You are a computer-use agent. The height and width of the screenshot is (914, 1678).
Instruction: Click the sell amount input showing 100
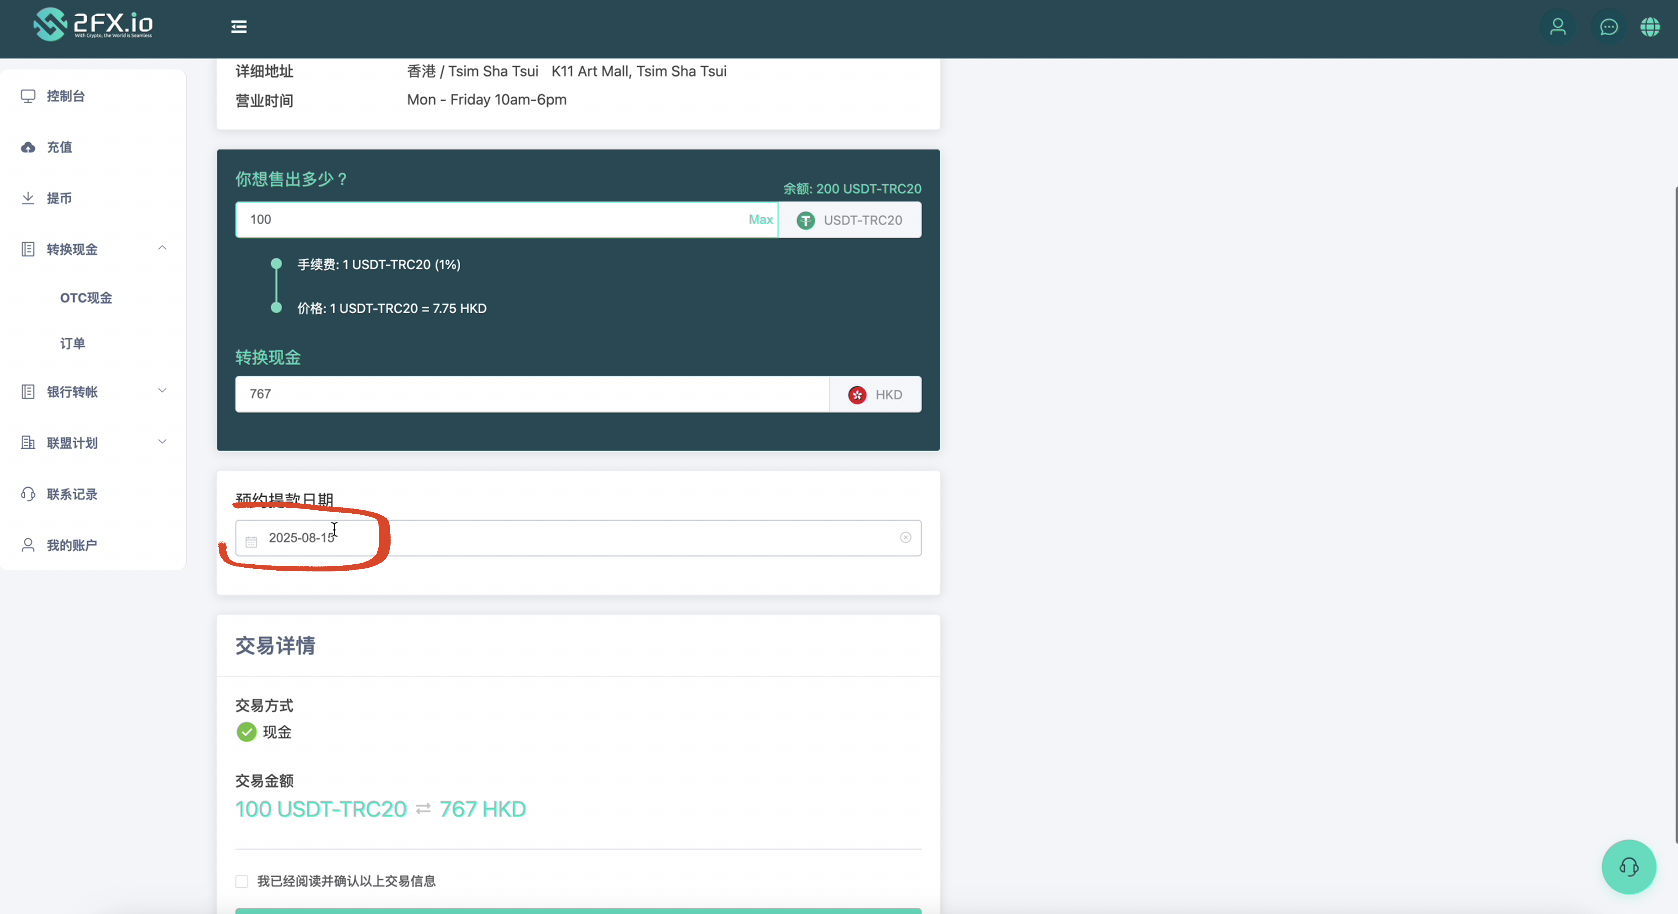[x=490, y=220]
